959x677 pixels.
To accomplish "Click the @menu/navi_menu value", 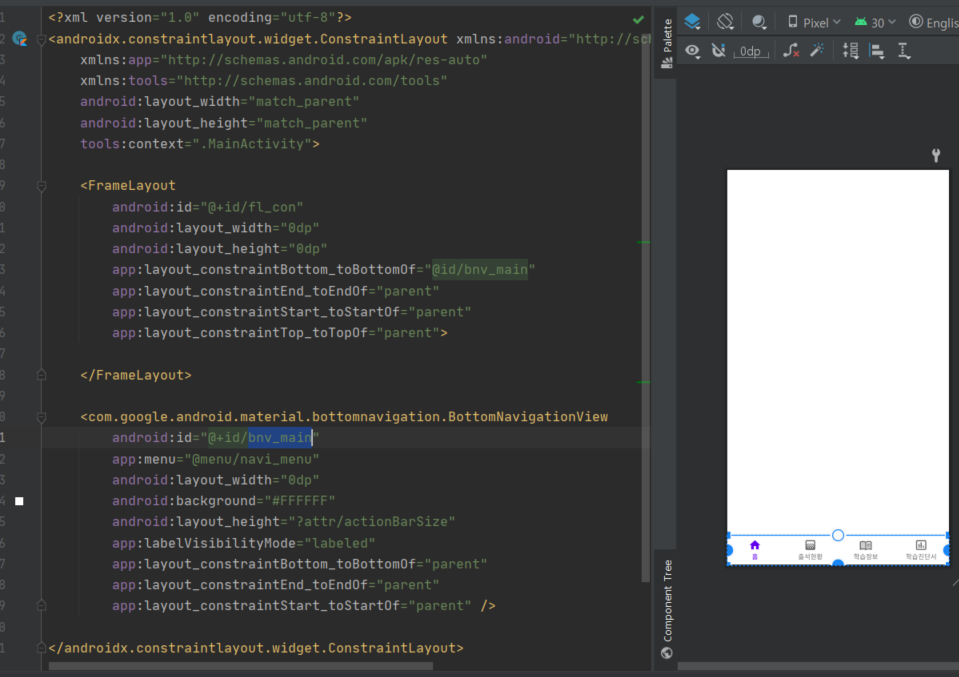I will (251, 459).
